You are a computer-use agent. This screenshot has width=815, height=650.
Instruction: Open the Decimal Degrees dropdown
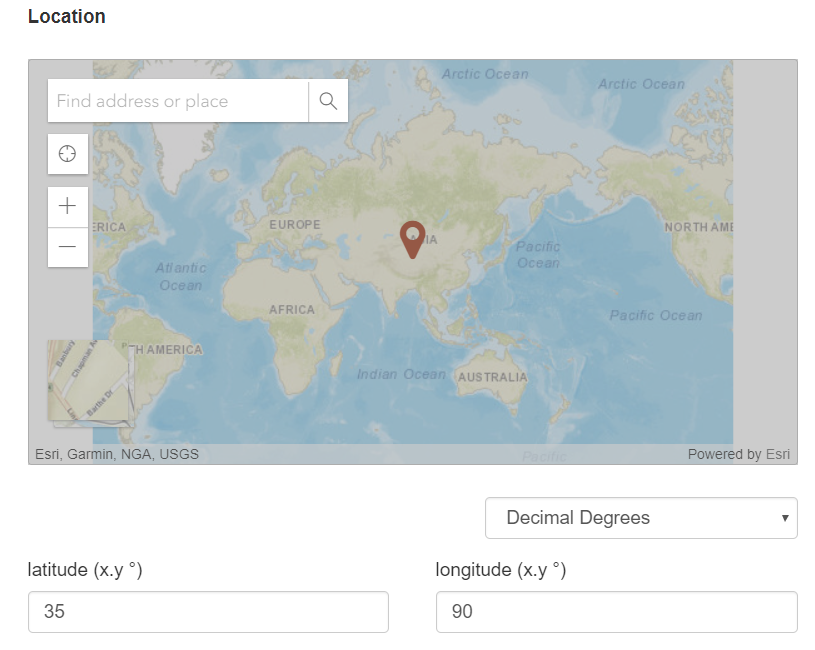click(641, 518)
